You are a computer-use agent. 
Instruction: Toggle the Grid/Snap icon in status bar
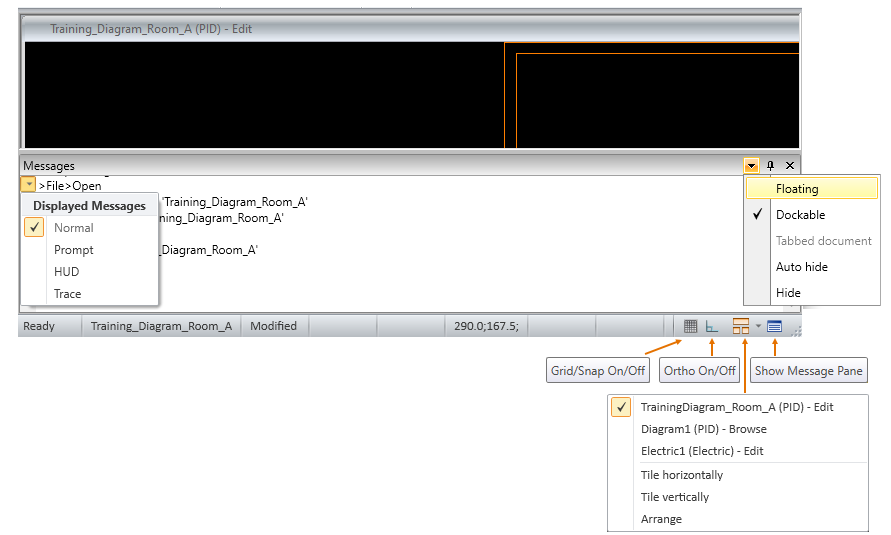tap(690, 326)
